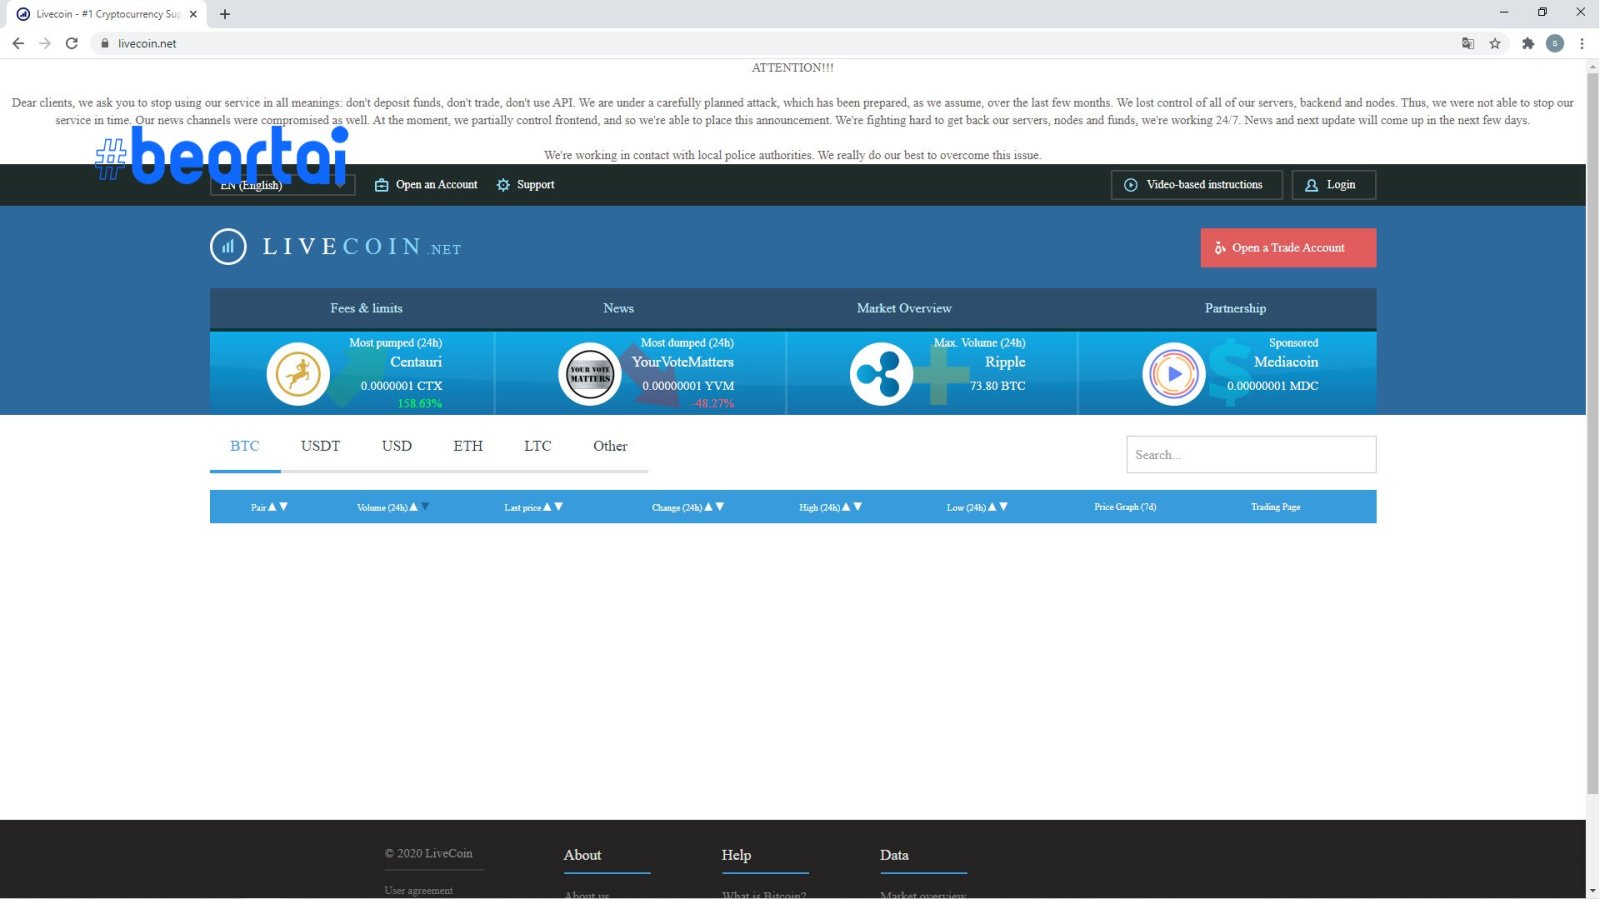Bookmark this page with the star icon
The height and width of the screenshot is (899, 1600).
[1495, 43]
